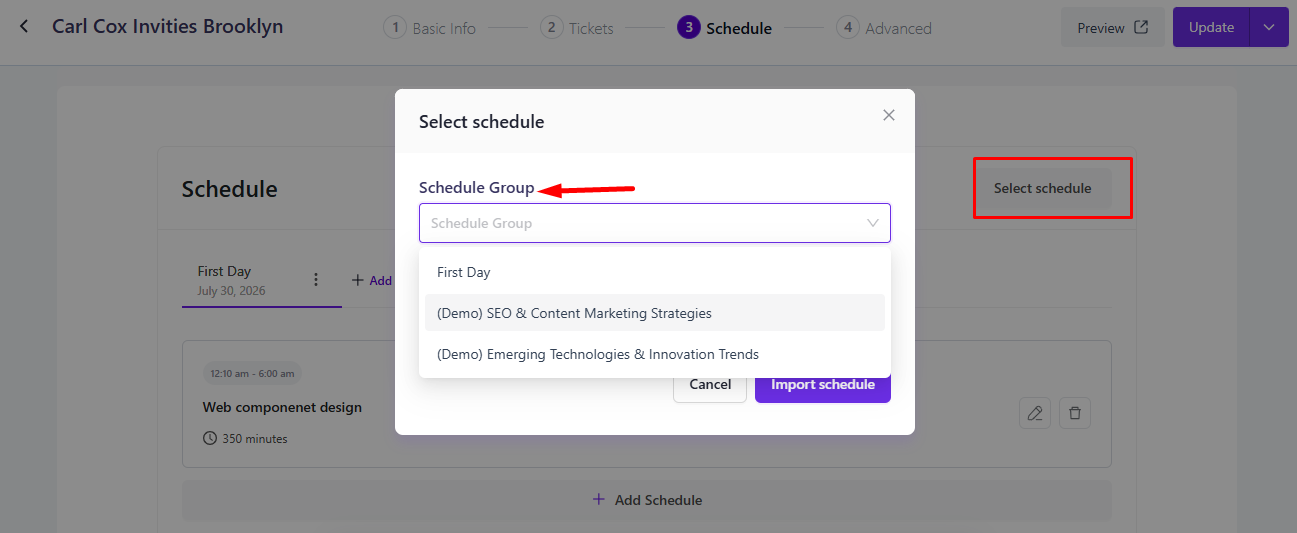Click the clock icon for 350 minutes
The height and width of the screenshot is (533, 1297).
tap(210, 438)
